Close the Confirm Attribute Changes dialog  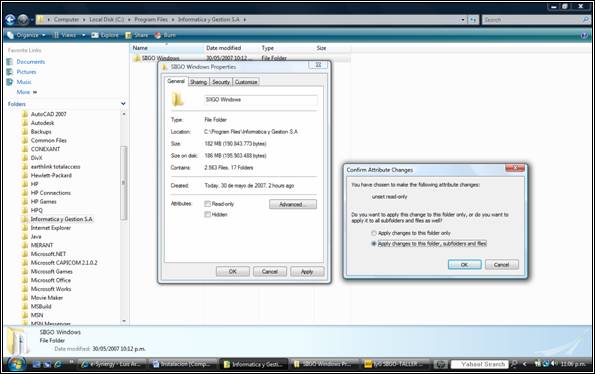pyautogui.click(x=515, y=168)
